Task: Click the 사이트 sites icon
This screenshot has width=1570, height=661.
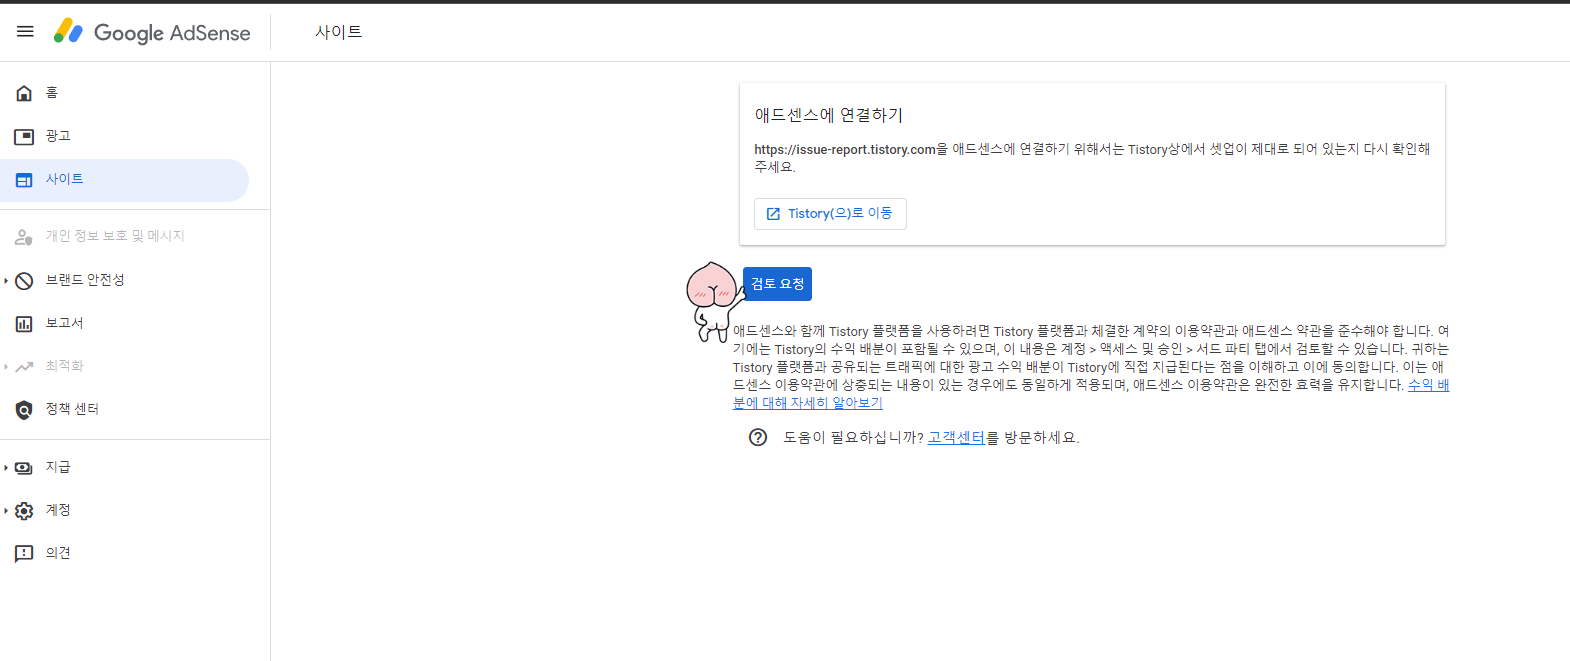Action: (24, 180)
